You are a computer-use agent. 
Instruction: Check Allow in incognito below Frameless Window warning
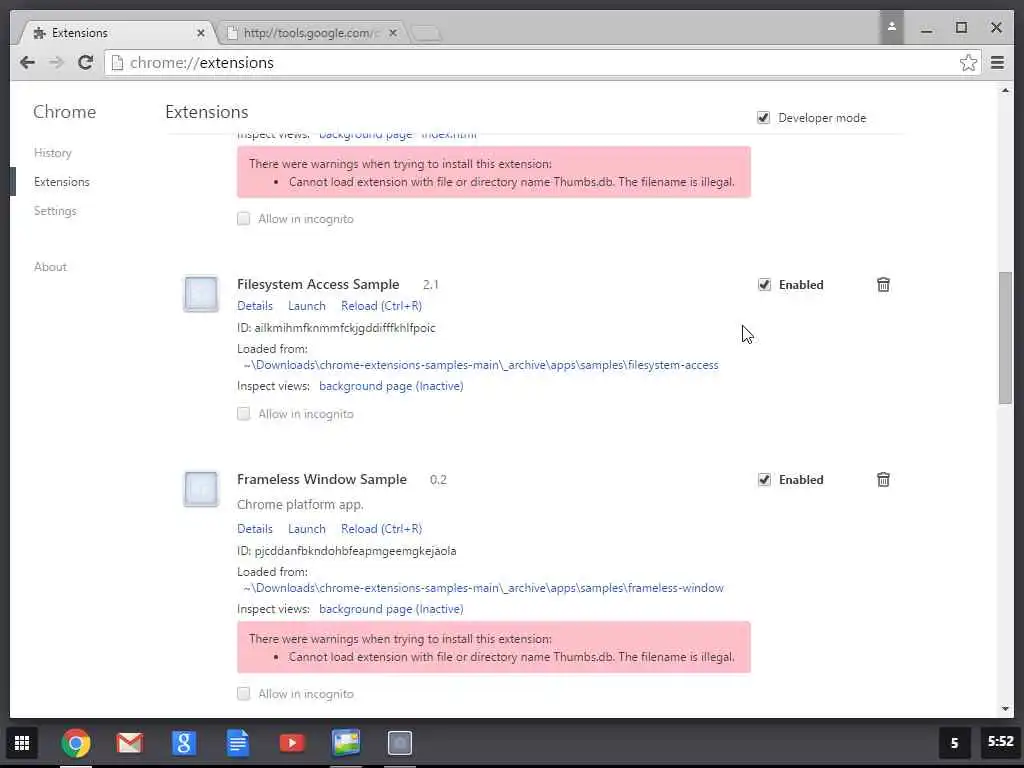click(x=244, y=694)
